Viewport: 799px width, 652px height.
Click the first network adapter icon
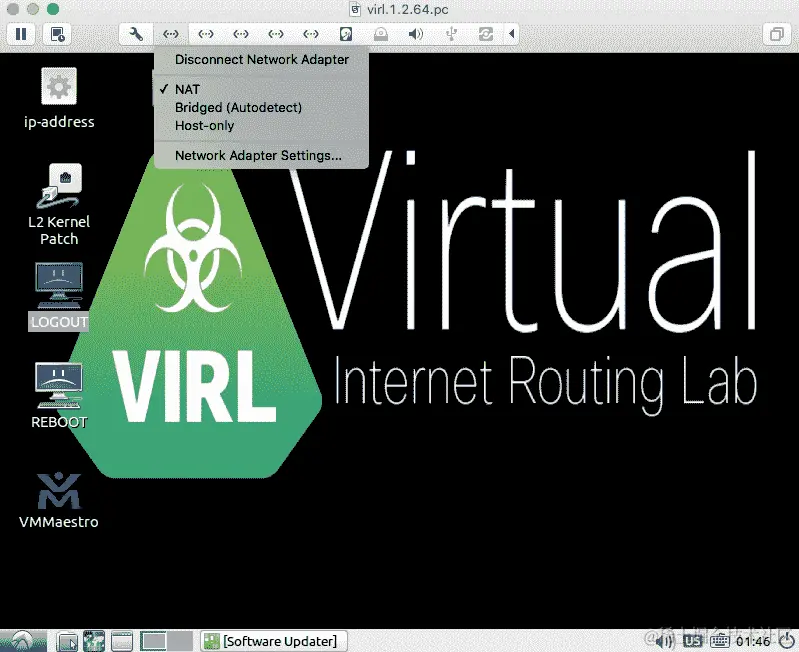(171, 34)
